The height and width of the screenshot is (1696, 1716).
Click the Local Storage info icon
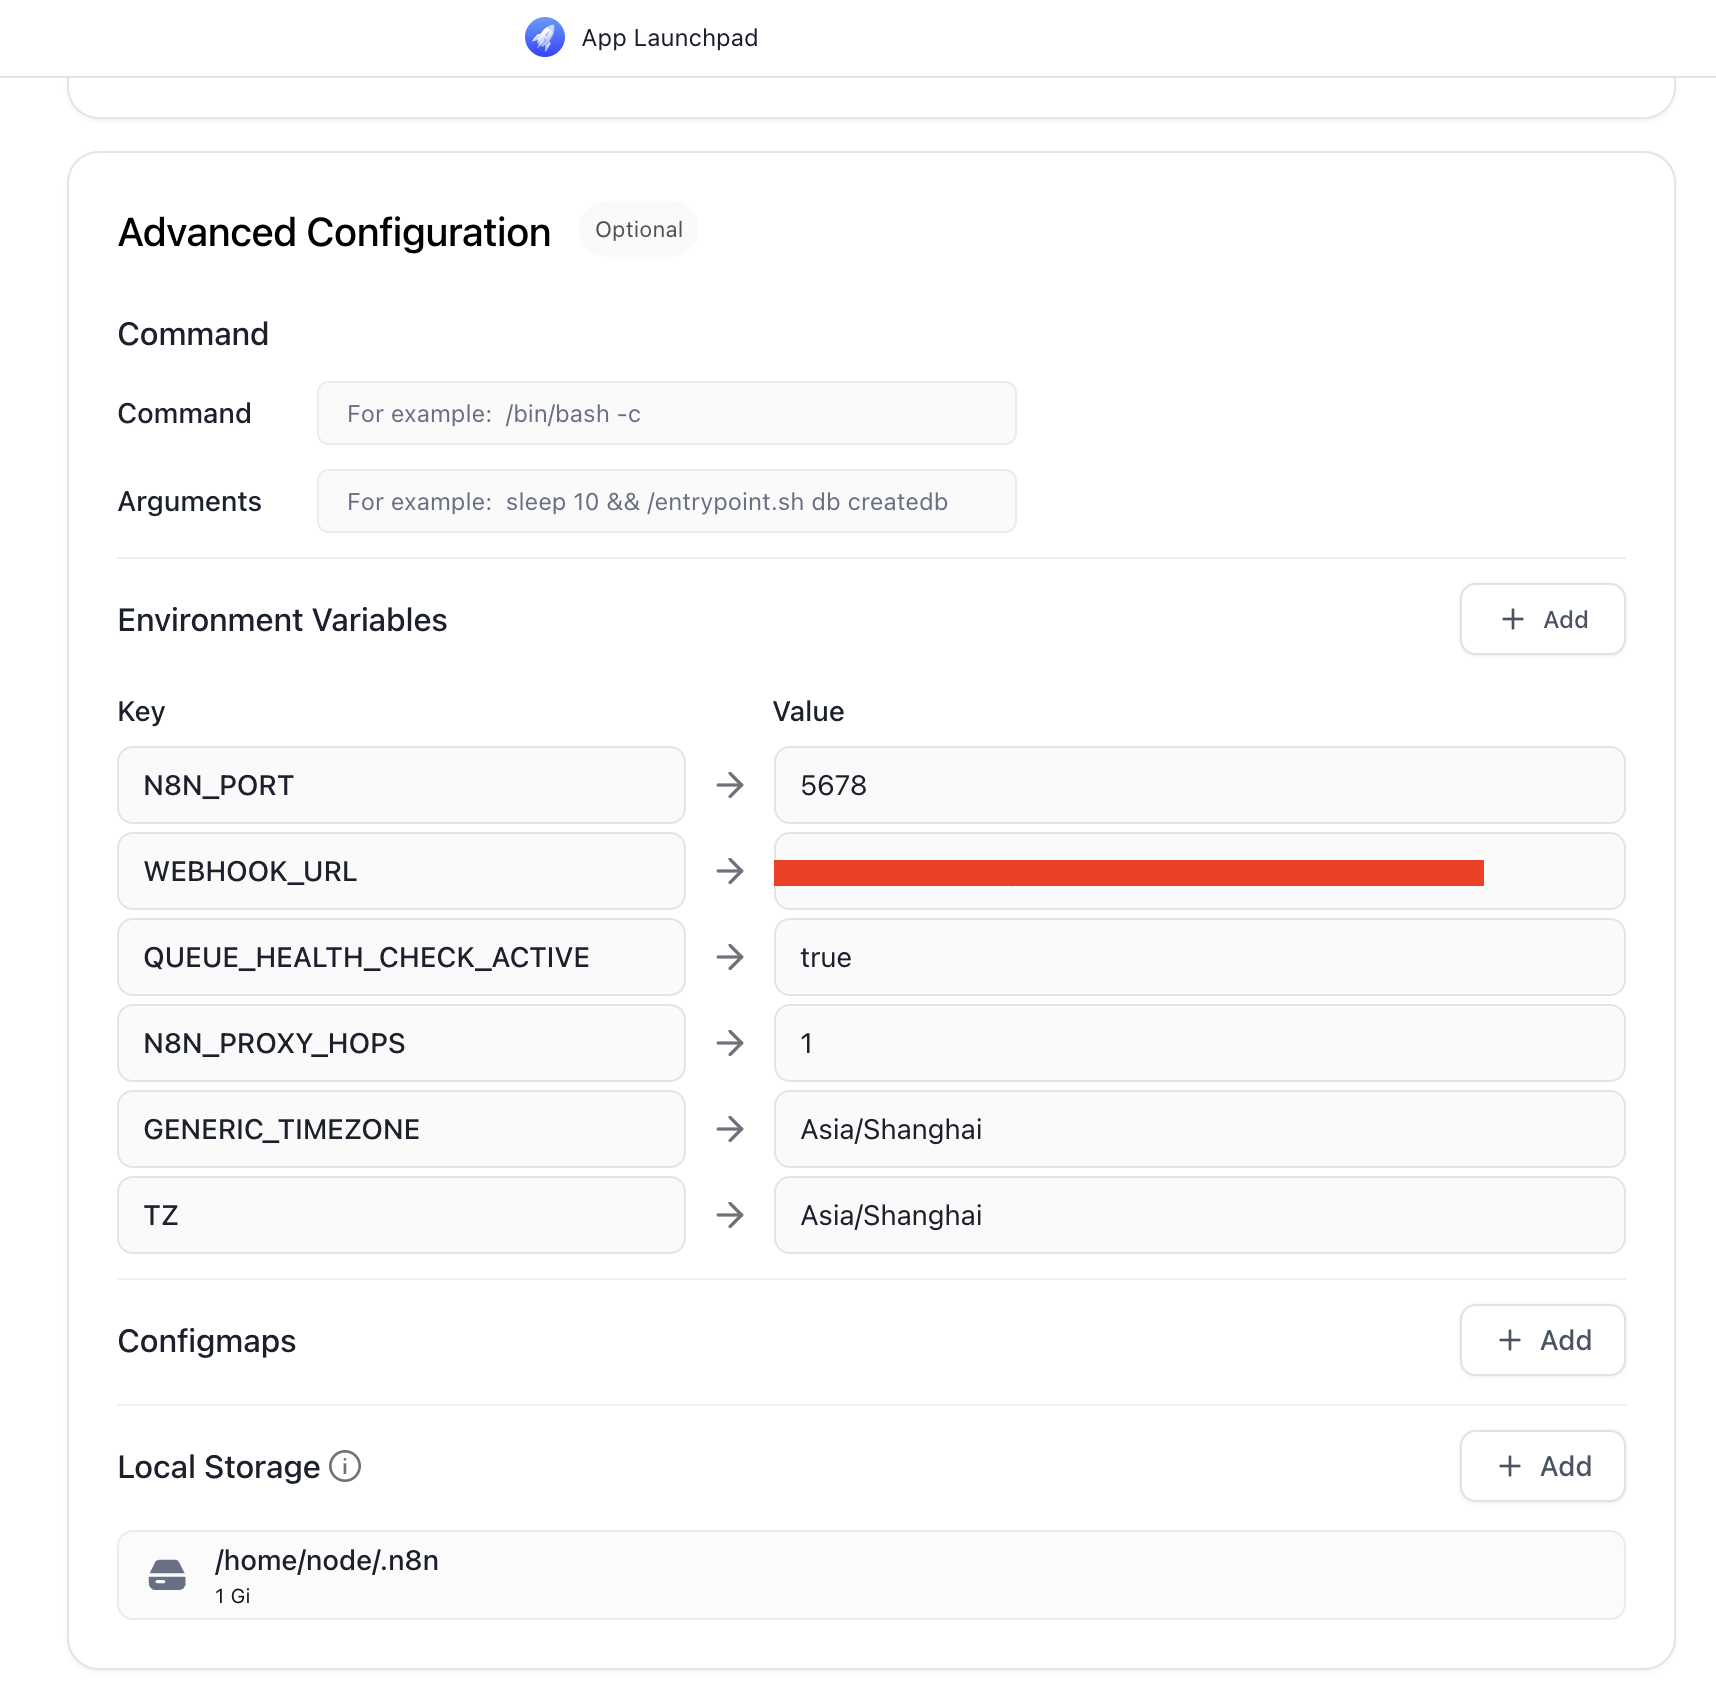click(345, 1466)
